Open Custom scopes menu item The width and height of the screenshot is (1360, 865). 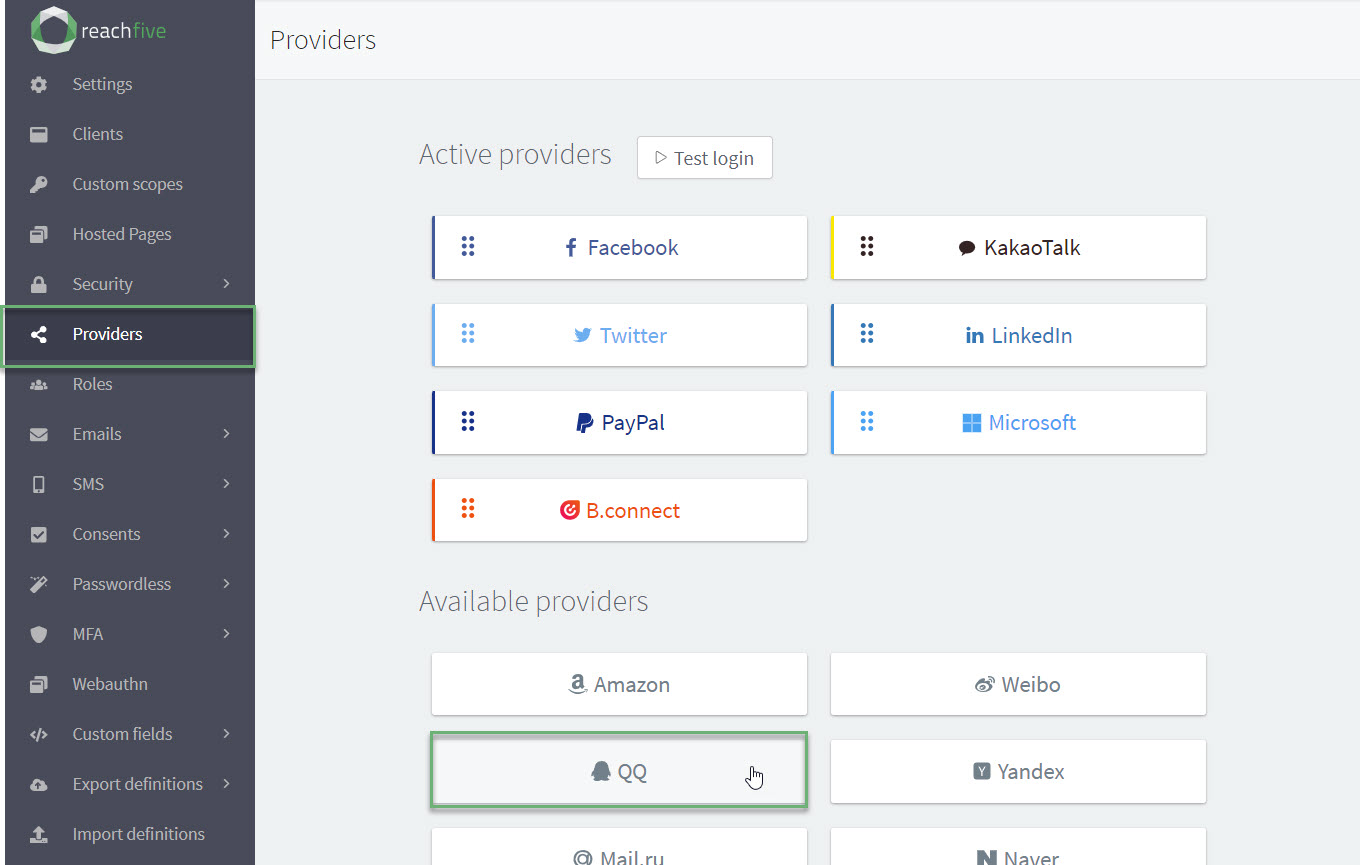click(128, 184)
